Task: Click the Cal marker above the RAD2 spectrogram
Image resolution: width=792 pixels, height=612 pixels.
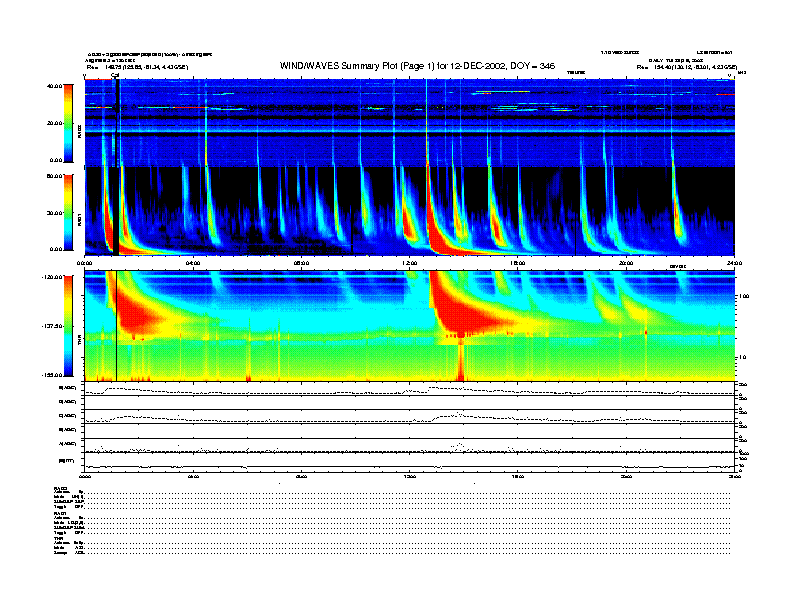Action: coord(115,75)
